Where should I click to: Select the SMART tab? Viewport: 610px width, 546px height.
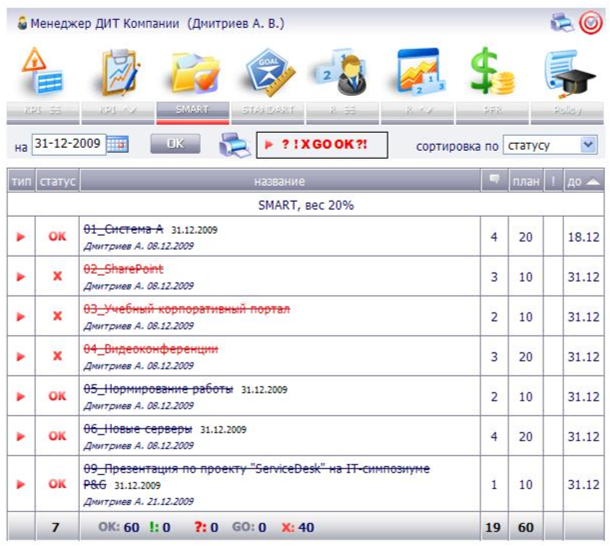click(x=193, y=113)
